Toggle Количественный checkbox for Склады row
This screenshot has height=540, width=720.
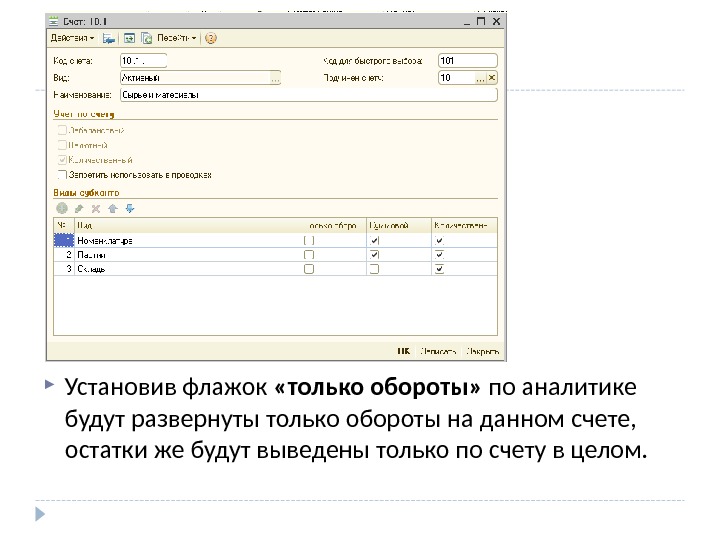(x=439, y=269)
